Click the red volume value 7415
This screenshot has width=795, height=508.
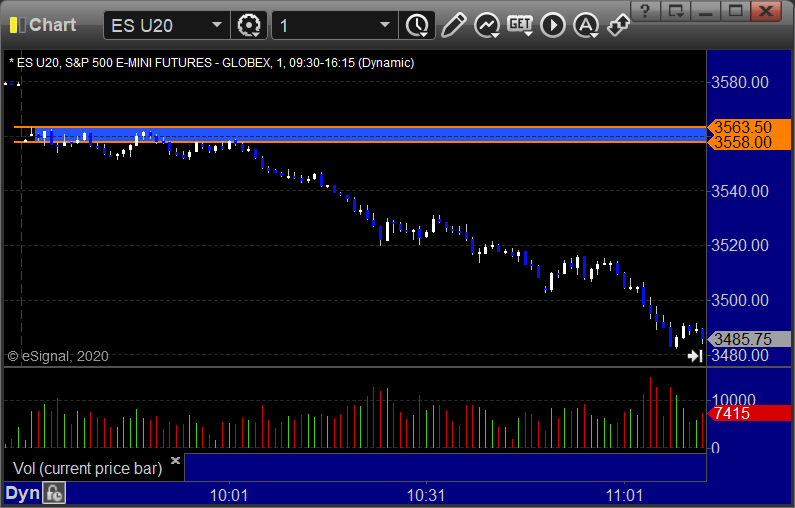[749, 413]
